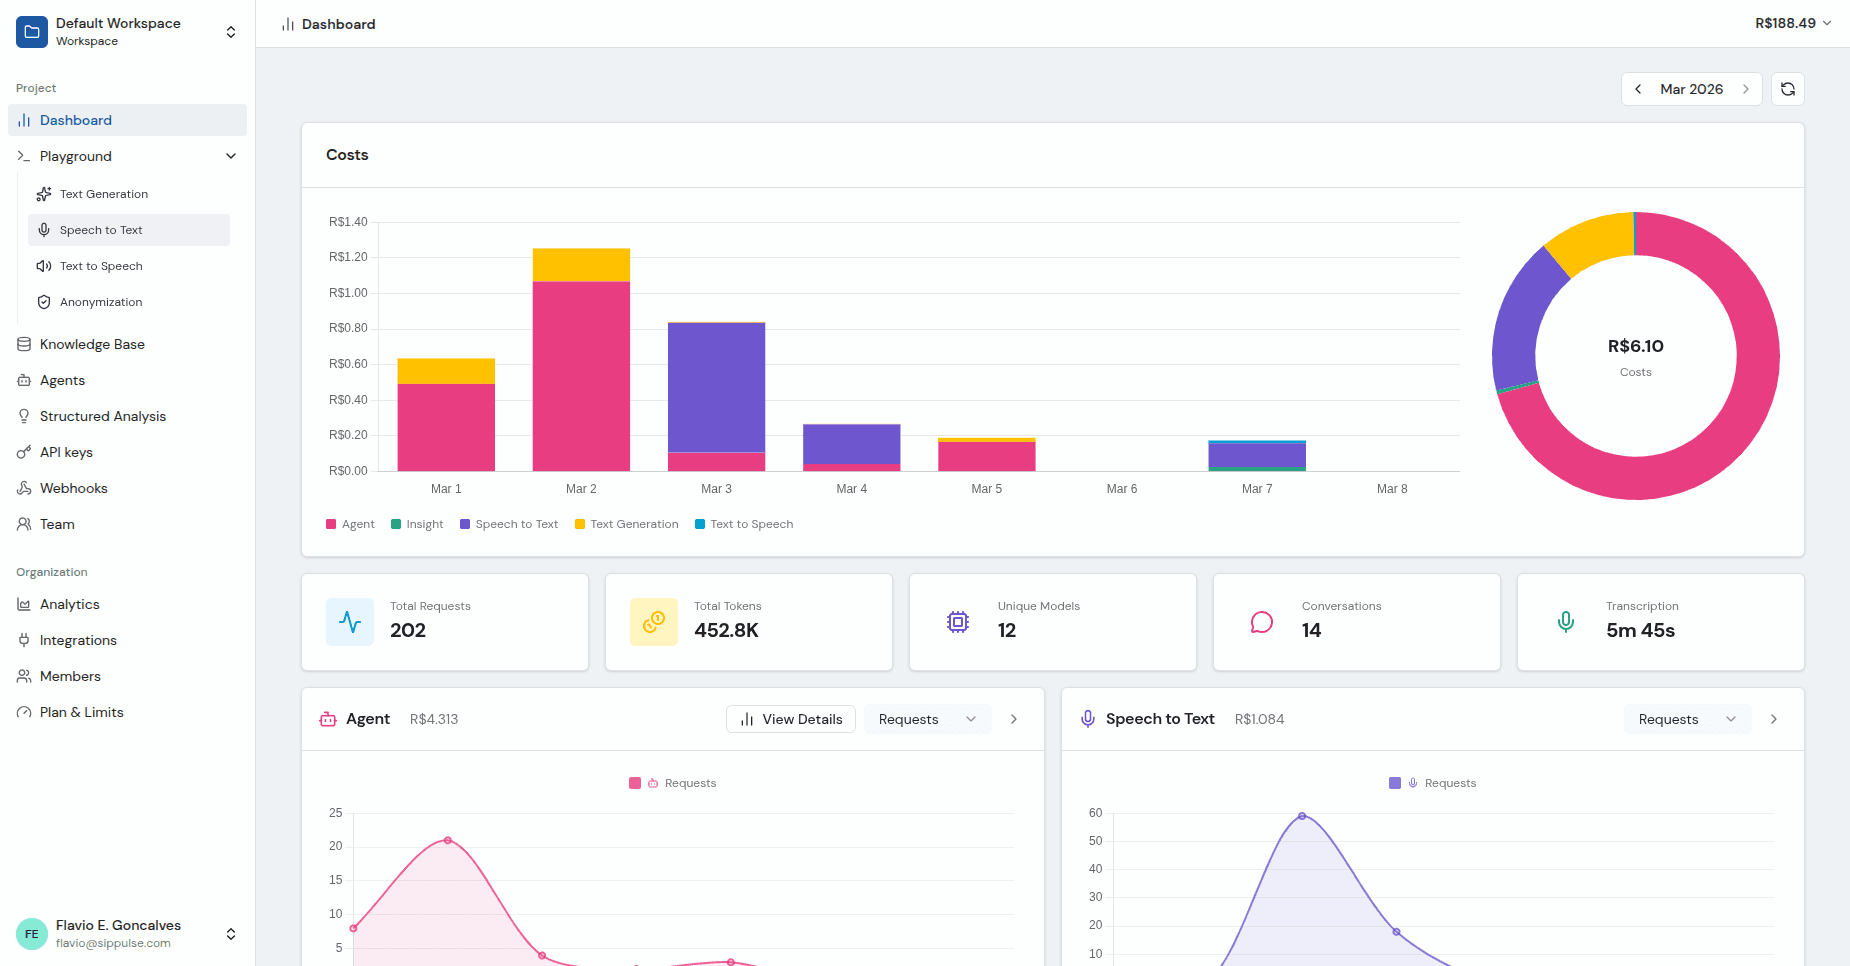Toggle Requests legend in Speech to Text chart
The image size is (1850, 966).
pos(1433,783)
